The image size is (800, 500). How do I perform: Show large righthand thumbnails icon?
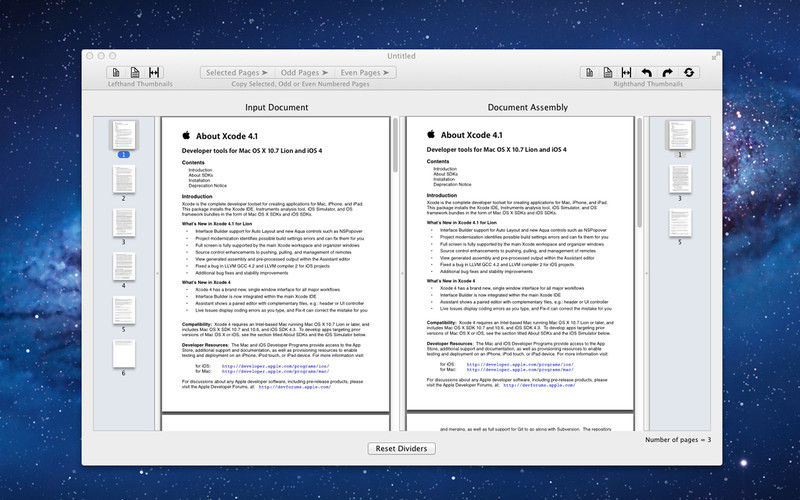click(608, 72)
